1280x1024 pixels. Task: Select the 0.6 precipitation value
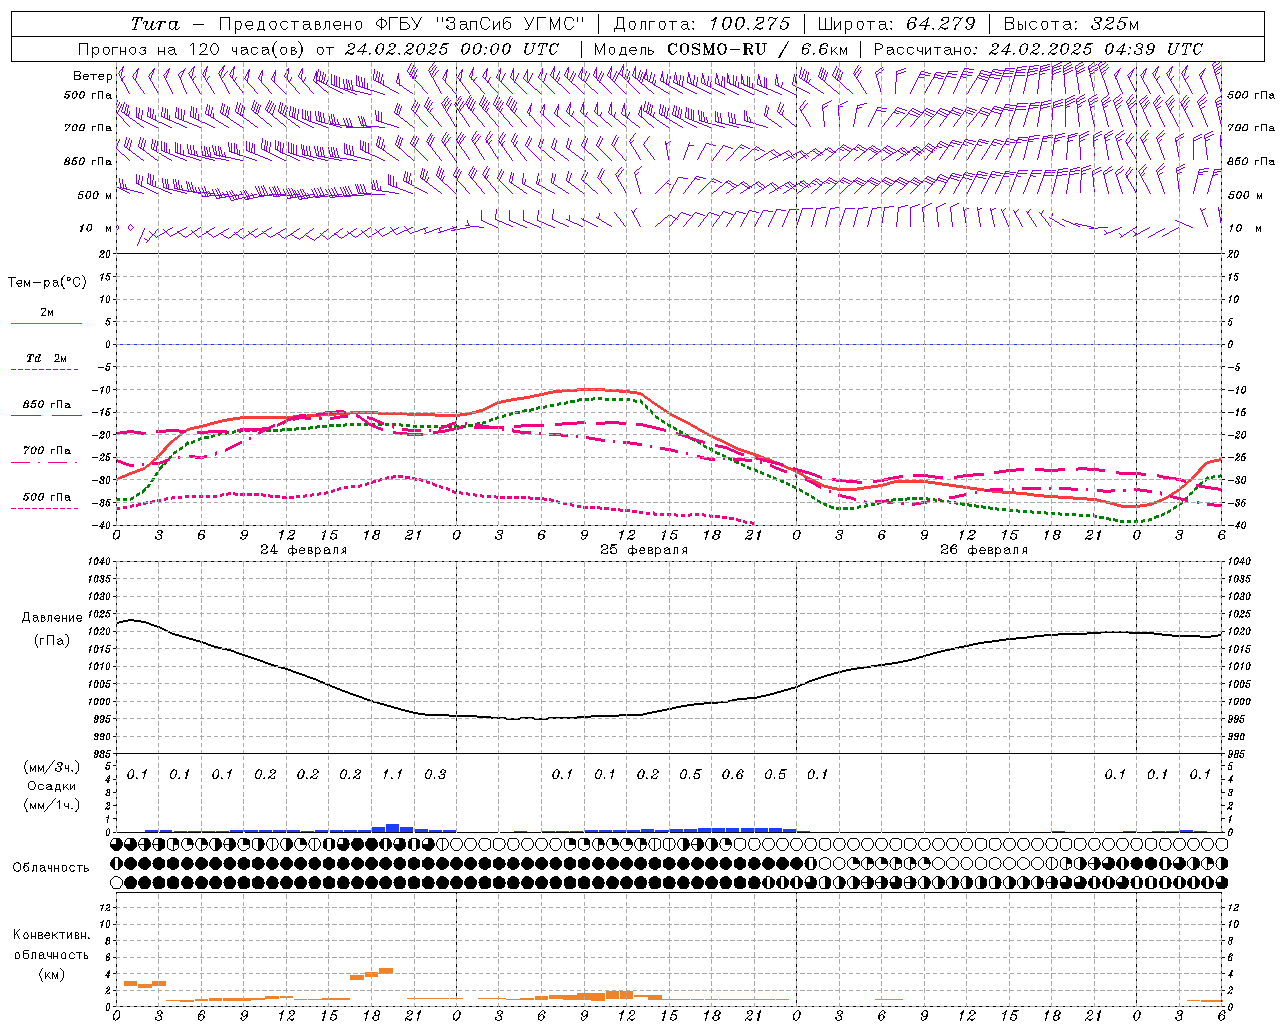pos(733,775)
